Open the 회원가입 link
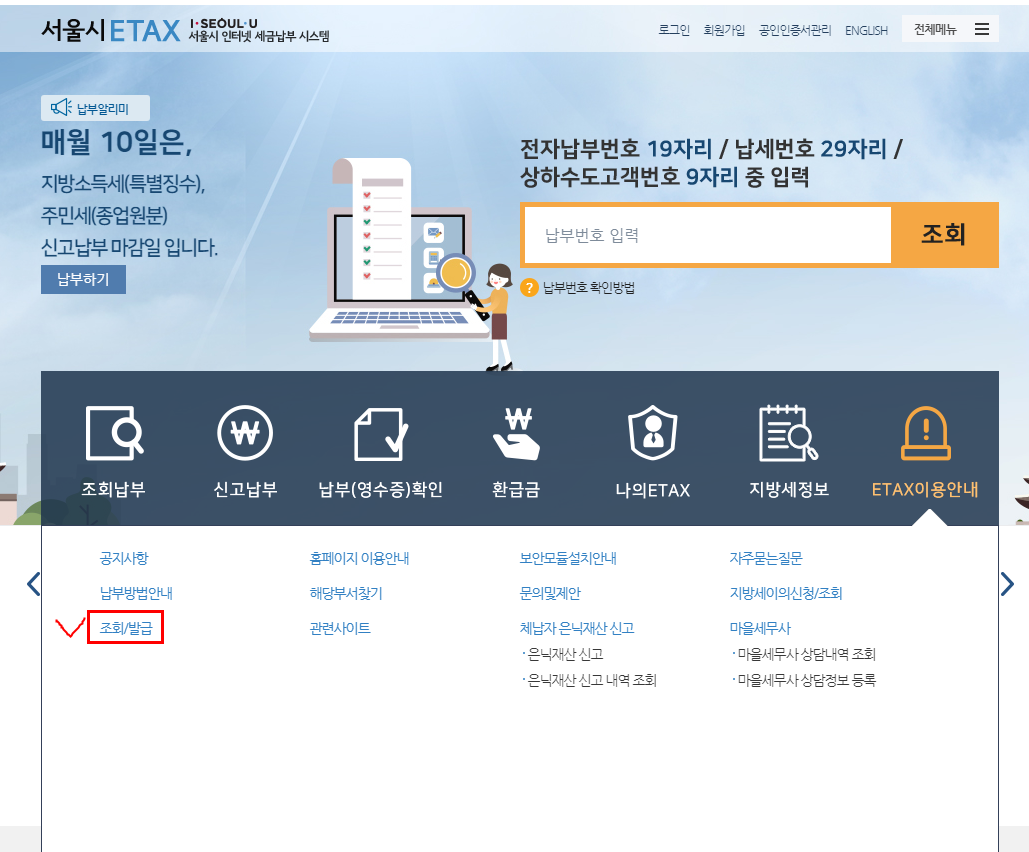The image size is (1029, 852). click(724, 30)
